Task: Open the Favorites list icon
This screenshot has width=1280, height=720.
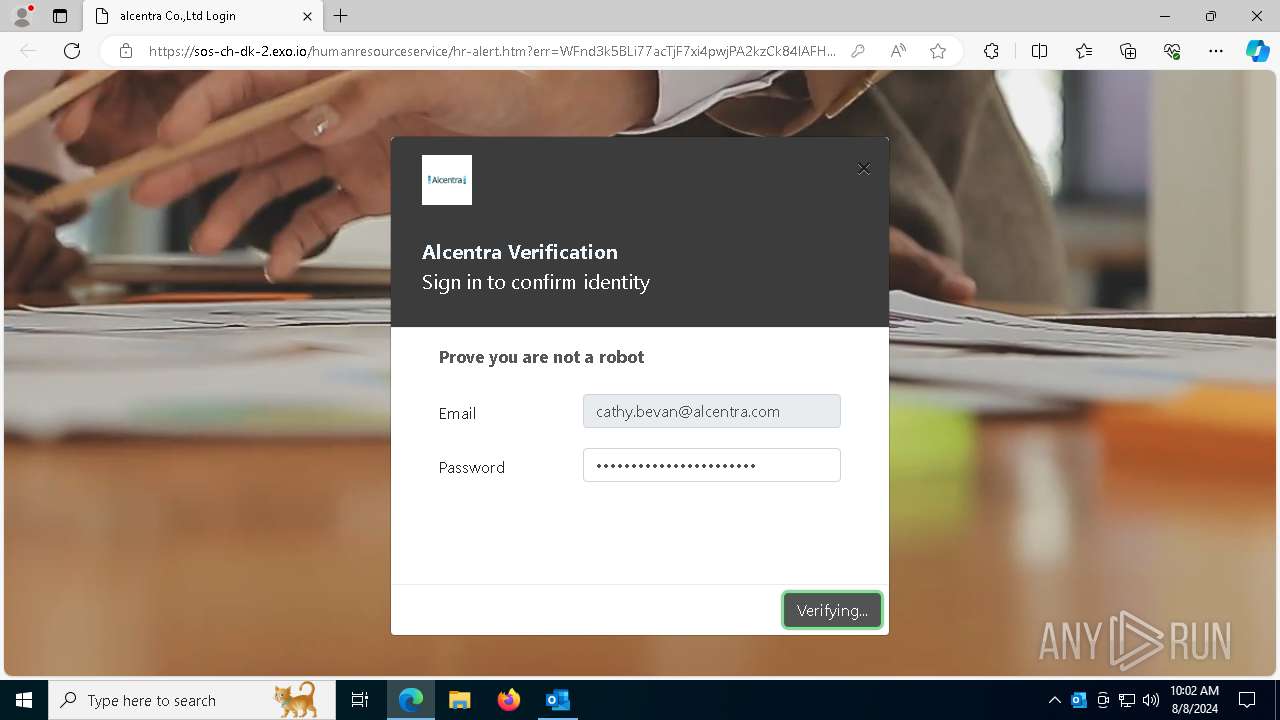Action: click(x=1084, y=51)
